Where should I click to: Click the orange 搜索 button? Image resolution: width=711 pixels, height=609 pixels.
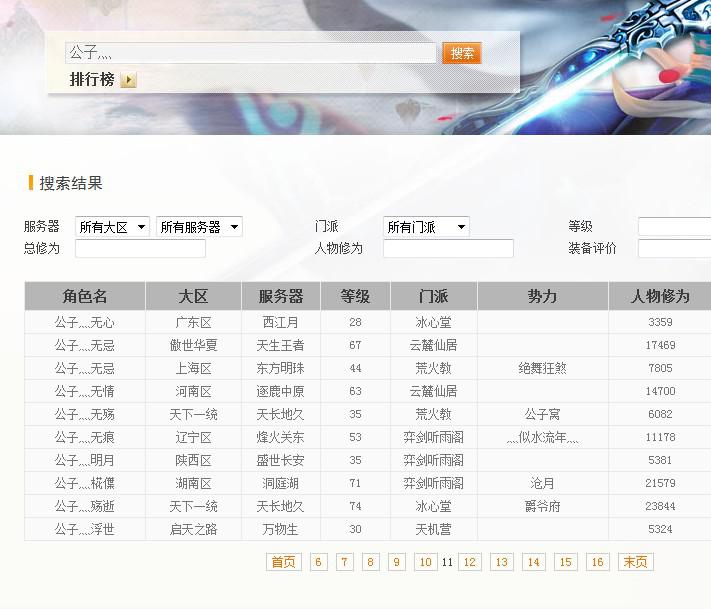pyautogui.click(x=462, y=53)
